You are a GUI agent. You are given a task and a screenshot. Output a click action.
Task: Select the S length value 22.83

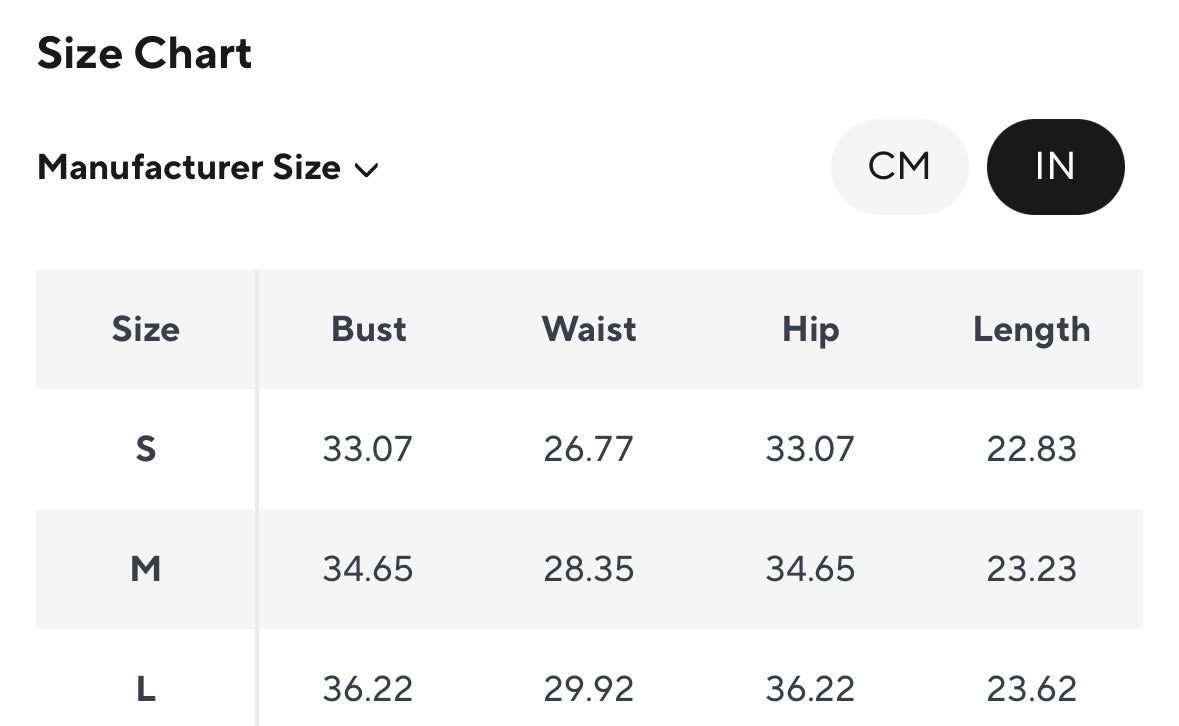tap(1031, 449)
